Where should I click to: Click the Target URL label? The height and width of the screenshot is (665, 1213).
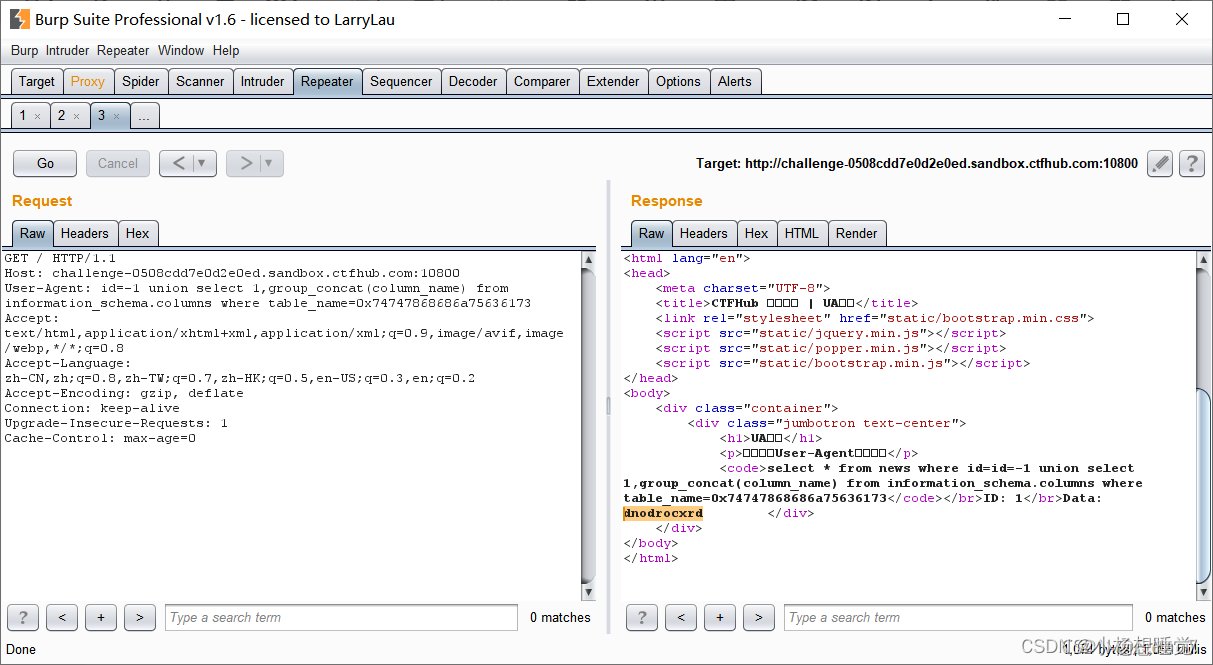(x=917, y=163)
